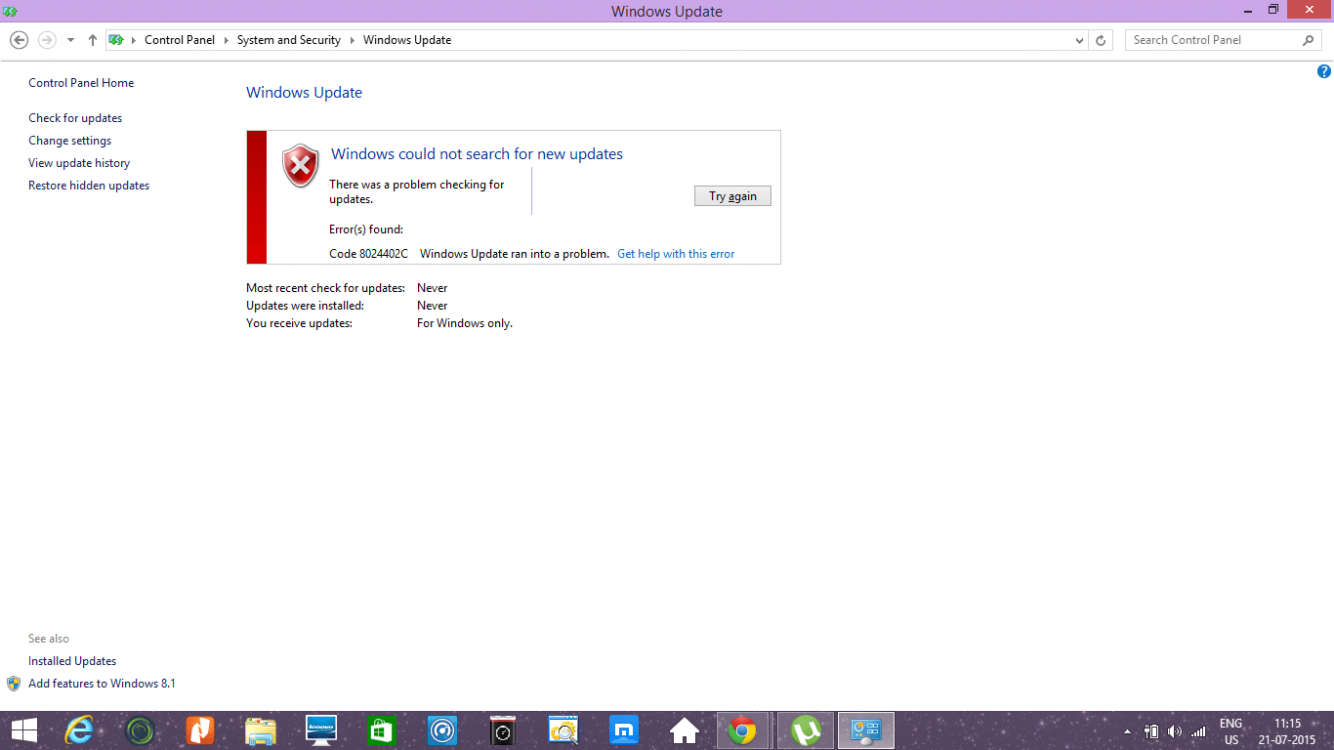Click the Control Panel taskbar button
The image size is (1334, 750).
(866, 731)
